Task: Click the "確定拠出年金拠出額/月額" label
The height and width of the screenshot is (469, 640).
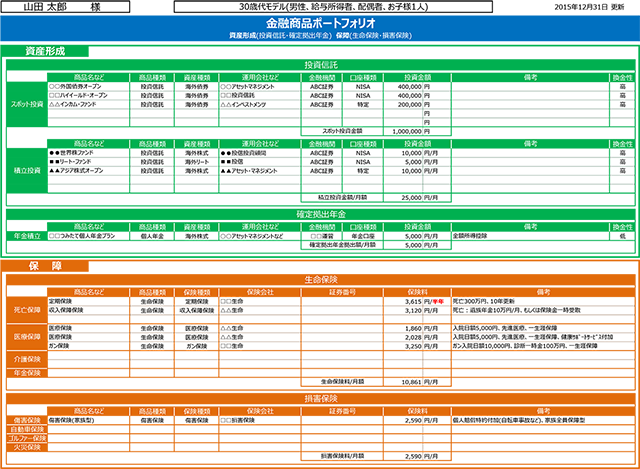Action: [342, 245]
